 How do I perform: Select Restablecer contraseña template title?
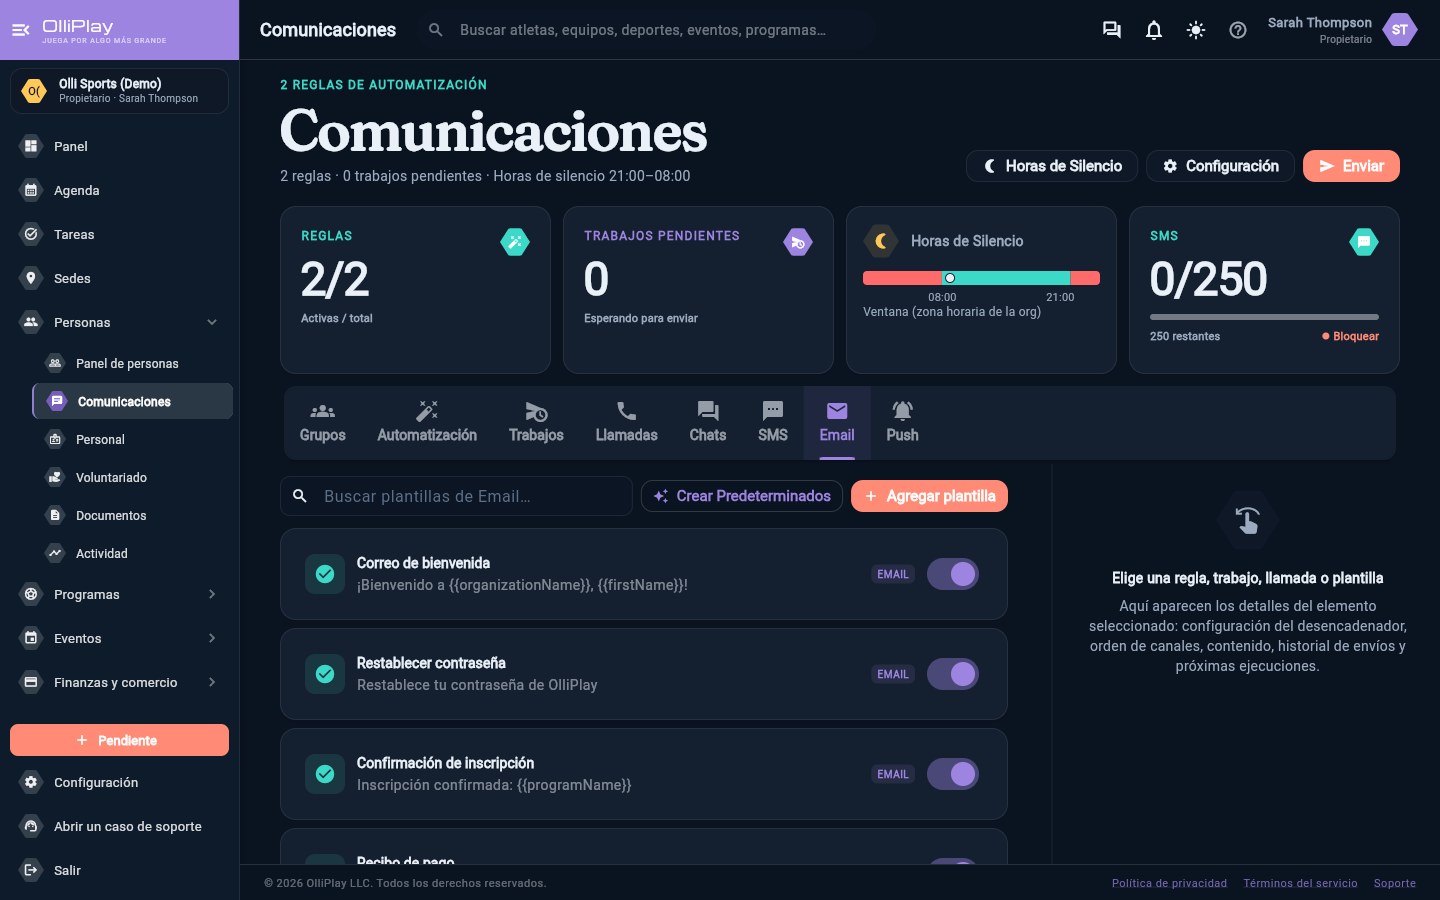click(x=431, y=663)
